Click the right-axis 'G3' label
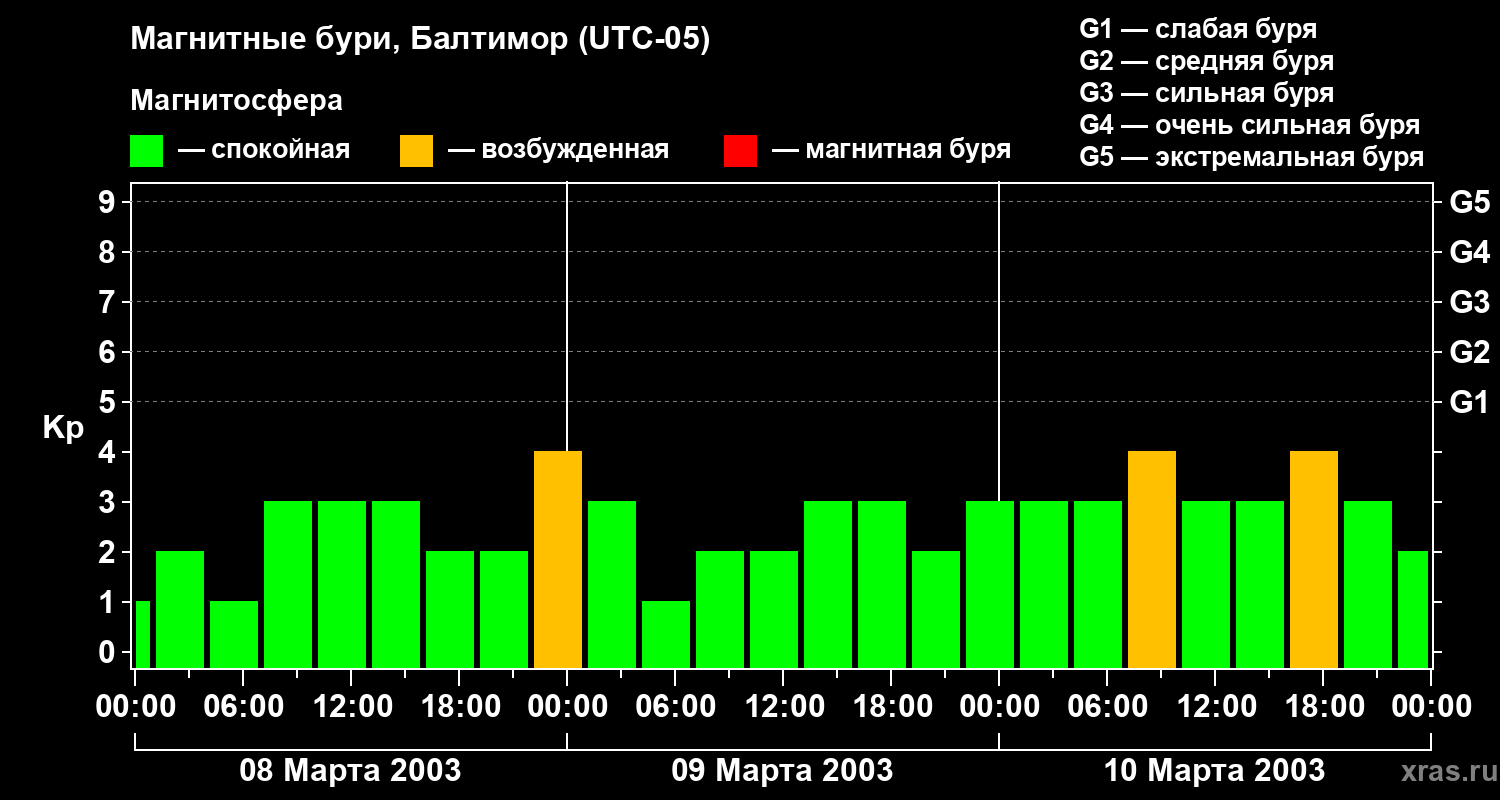The height and width of the screenshot is (800, 1500). coord(1469,302)
